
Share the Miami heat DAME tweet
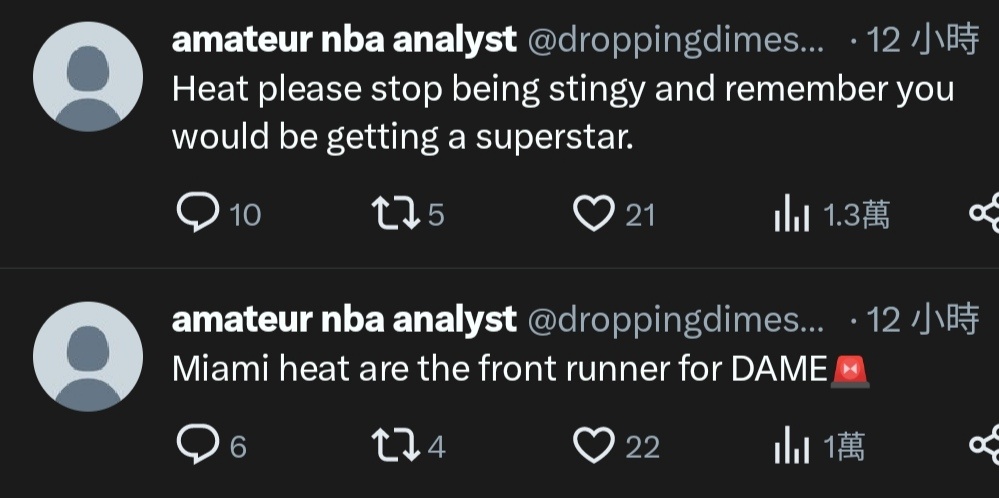(x=984, y=445)
